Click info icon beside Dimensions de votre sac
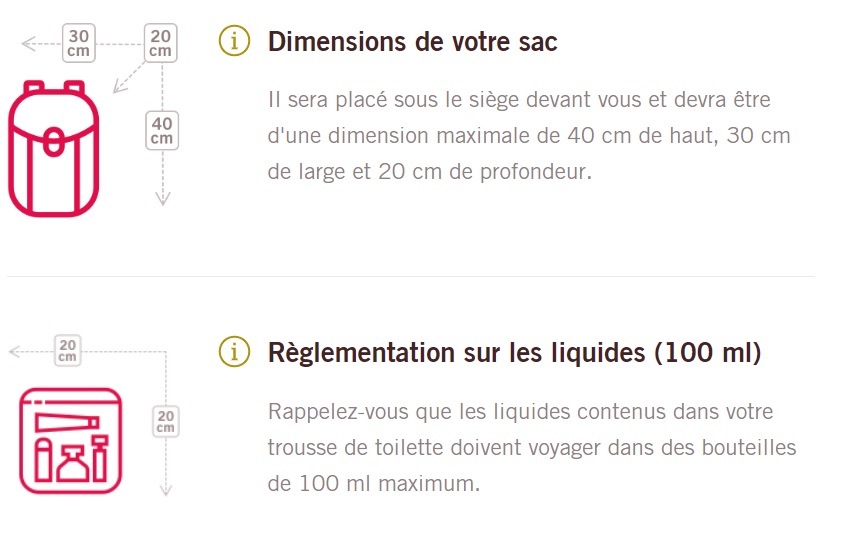 [233, 42]
